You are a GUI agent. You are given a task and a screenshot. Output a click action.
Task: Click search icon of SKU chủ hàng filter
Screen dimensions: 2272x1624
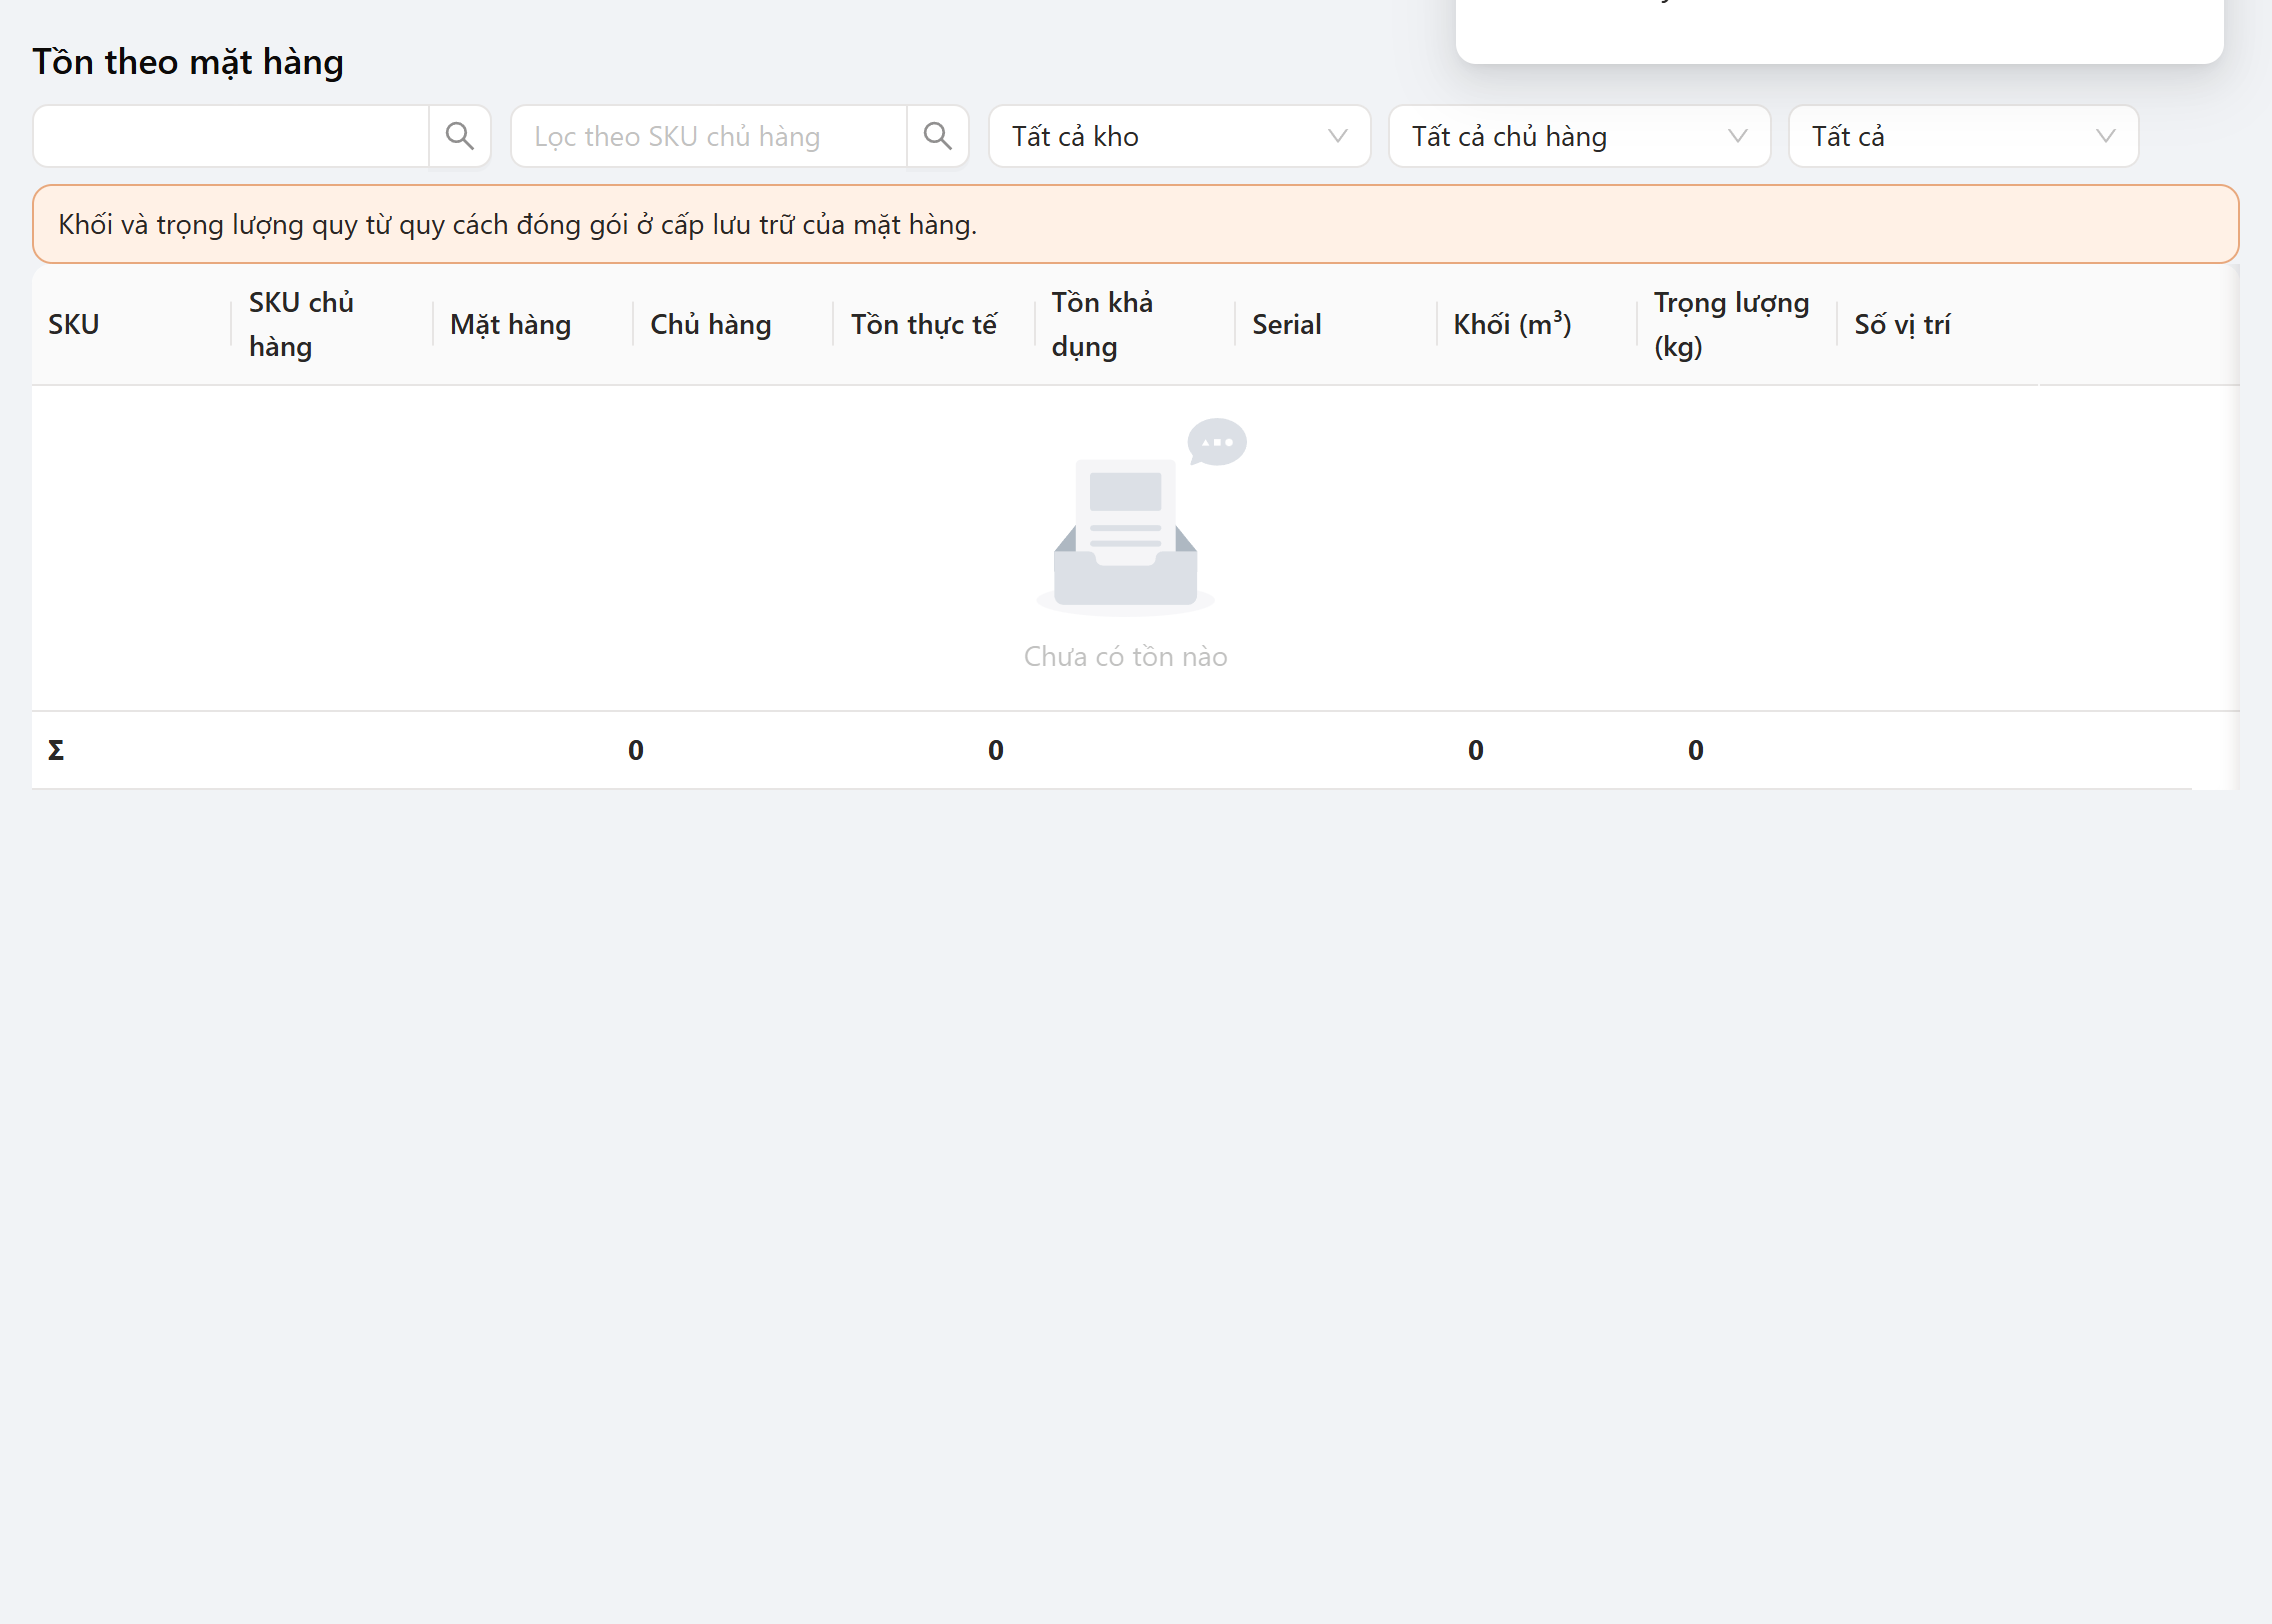tap(938, 136)
